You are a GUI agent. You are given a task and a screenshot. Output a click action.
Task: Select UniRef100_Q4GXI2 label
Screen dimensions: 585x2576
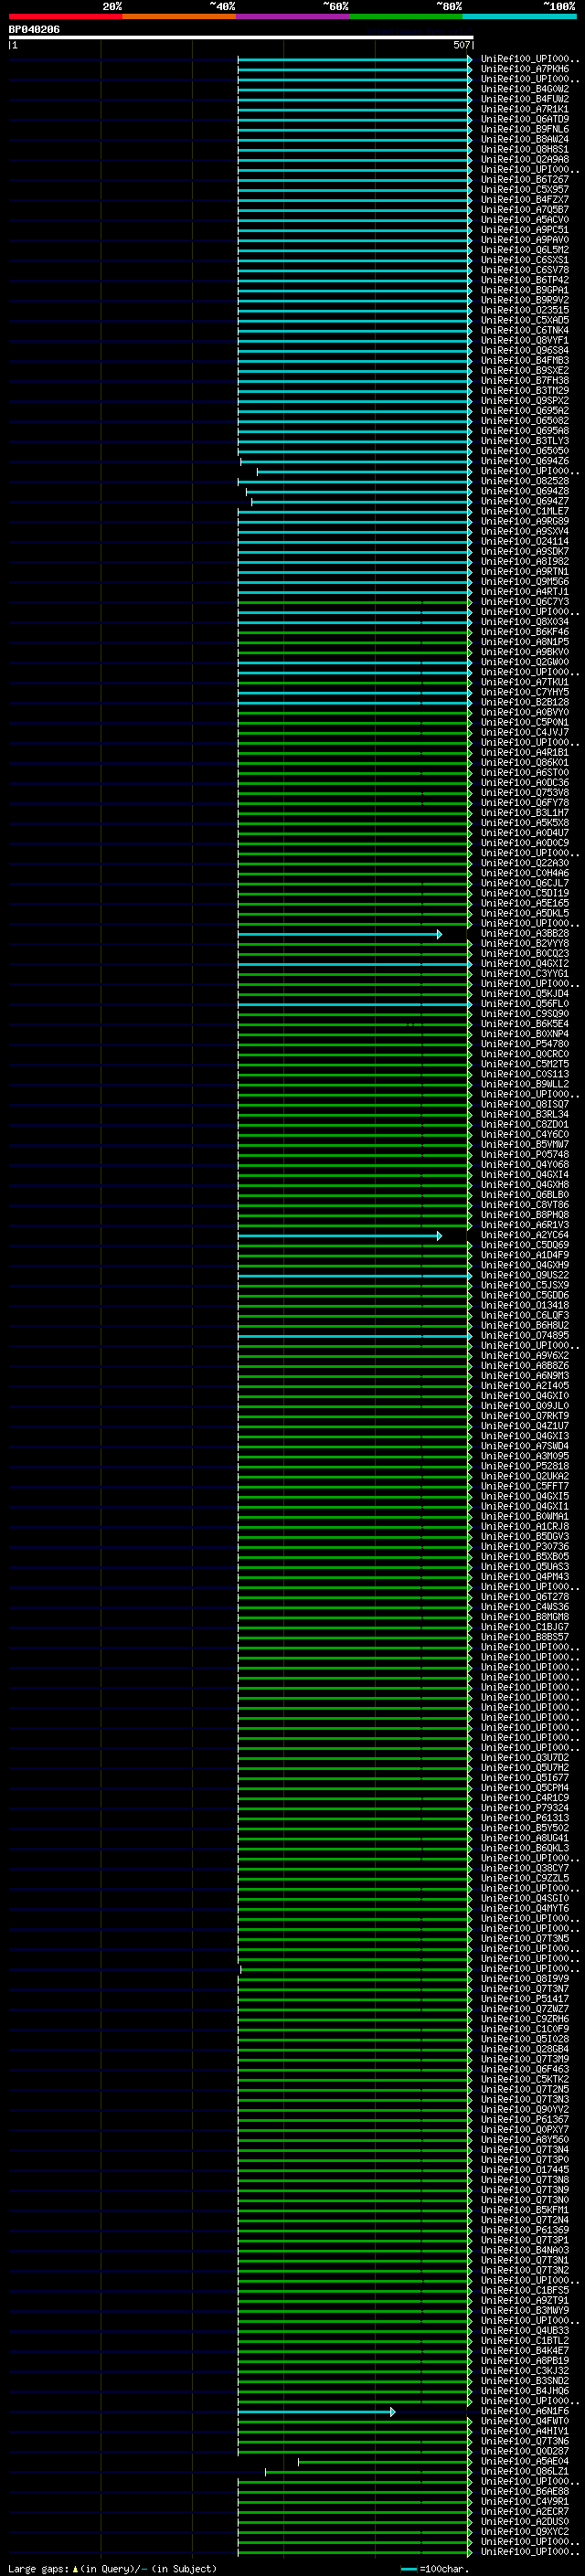click(525, 964)
